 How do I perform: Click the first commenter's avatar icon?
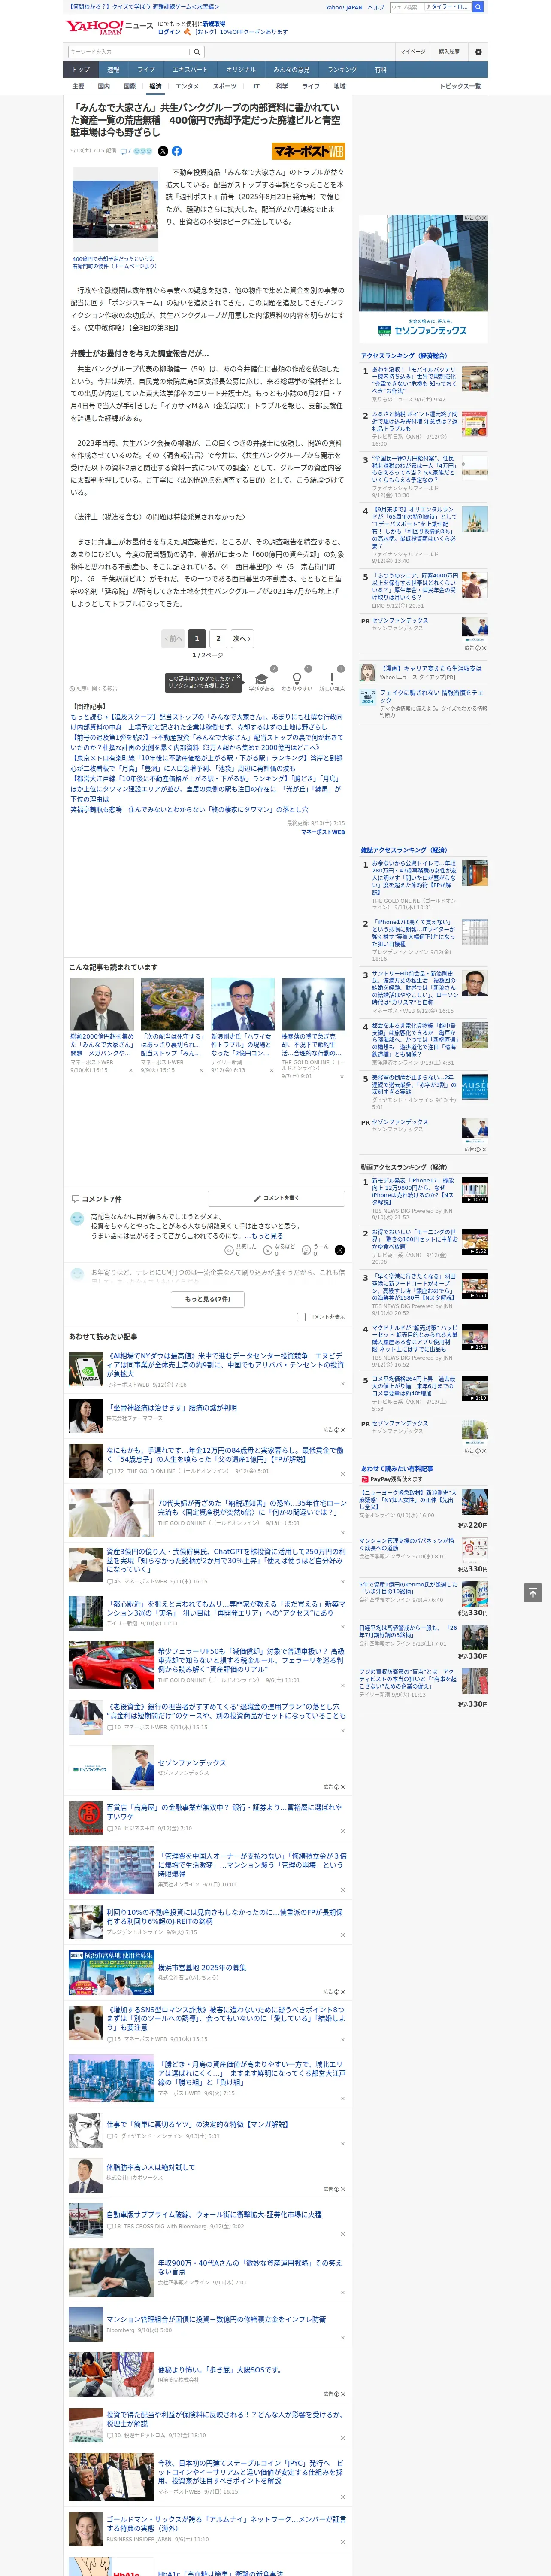point(77,1219)
